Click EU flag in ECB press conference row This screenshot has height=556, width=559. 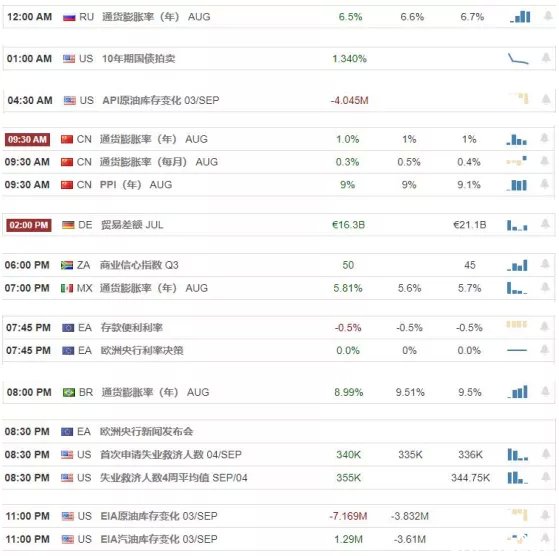[67, 432]
